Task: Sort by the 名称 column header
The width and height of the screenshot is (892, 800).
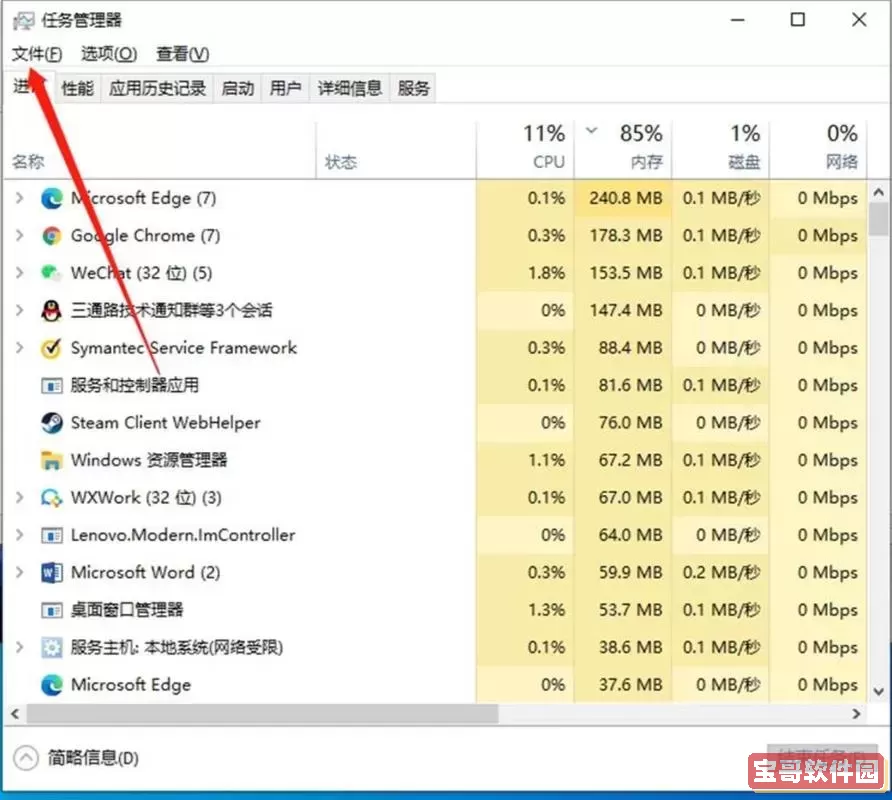Action: (x=159, y=150)
